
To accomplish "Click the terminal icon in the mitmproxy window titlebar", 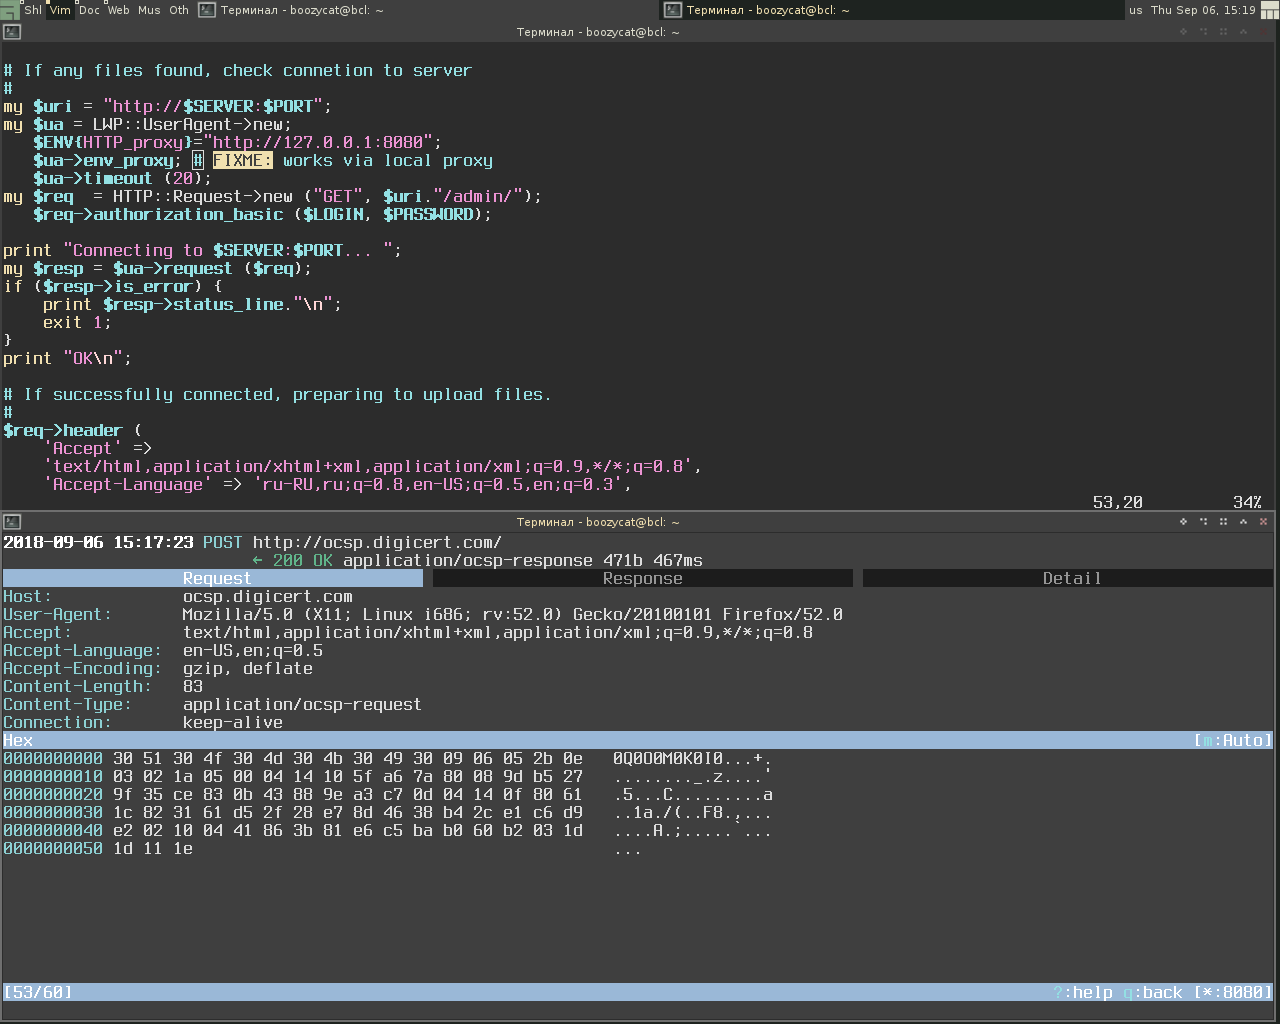I will coord(12,522).
